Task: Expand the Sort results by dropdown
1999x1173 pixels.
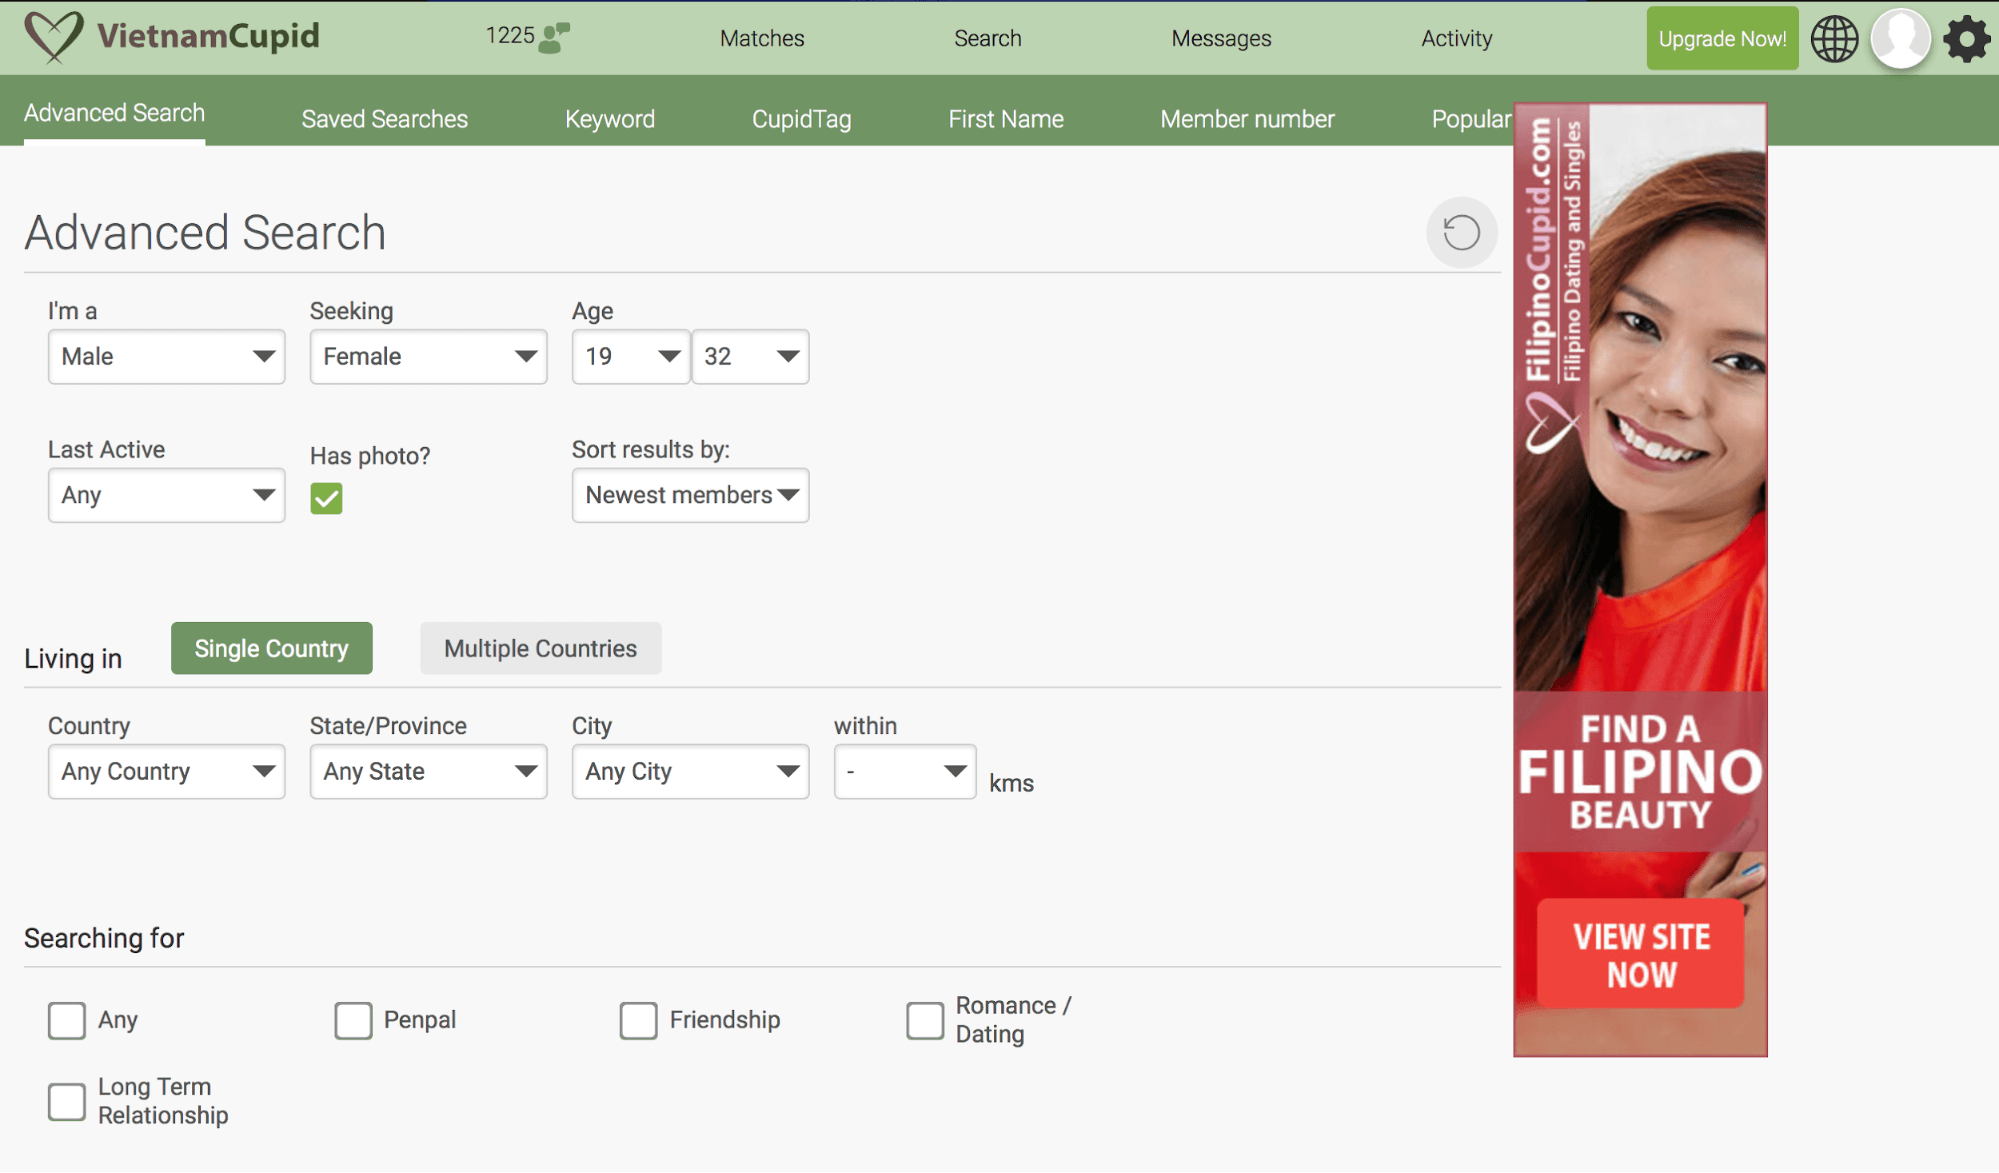Action: point(690,493)
